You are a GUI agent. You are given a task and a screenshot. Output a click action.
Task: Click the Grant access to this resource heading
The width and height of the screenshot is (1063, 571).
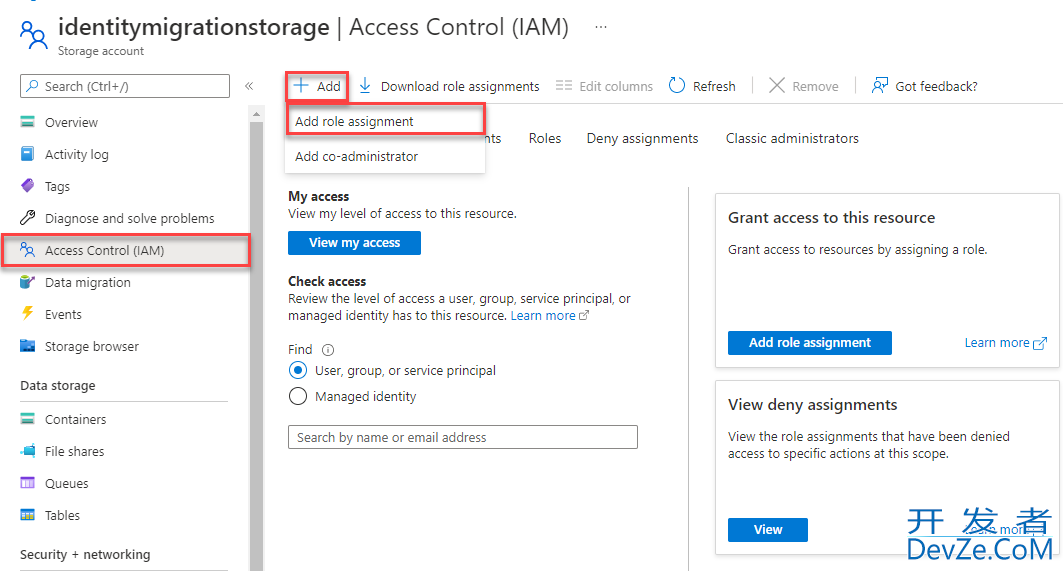pyautogui.click(x=831, y=218)
